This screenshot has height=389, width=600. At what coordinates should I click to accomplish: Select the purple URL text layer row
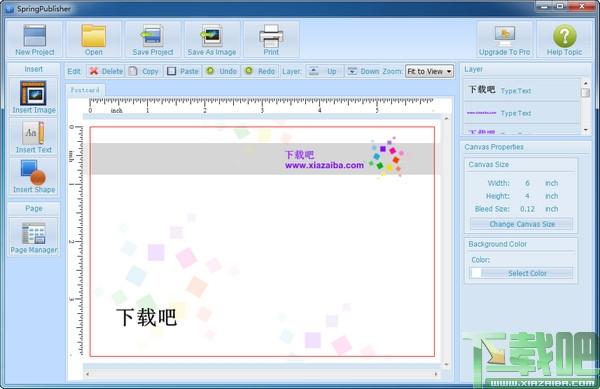click(522, 113)
